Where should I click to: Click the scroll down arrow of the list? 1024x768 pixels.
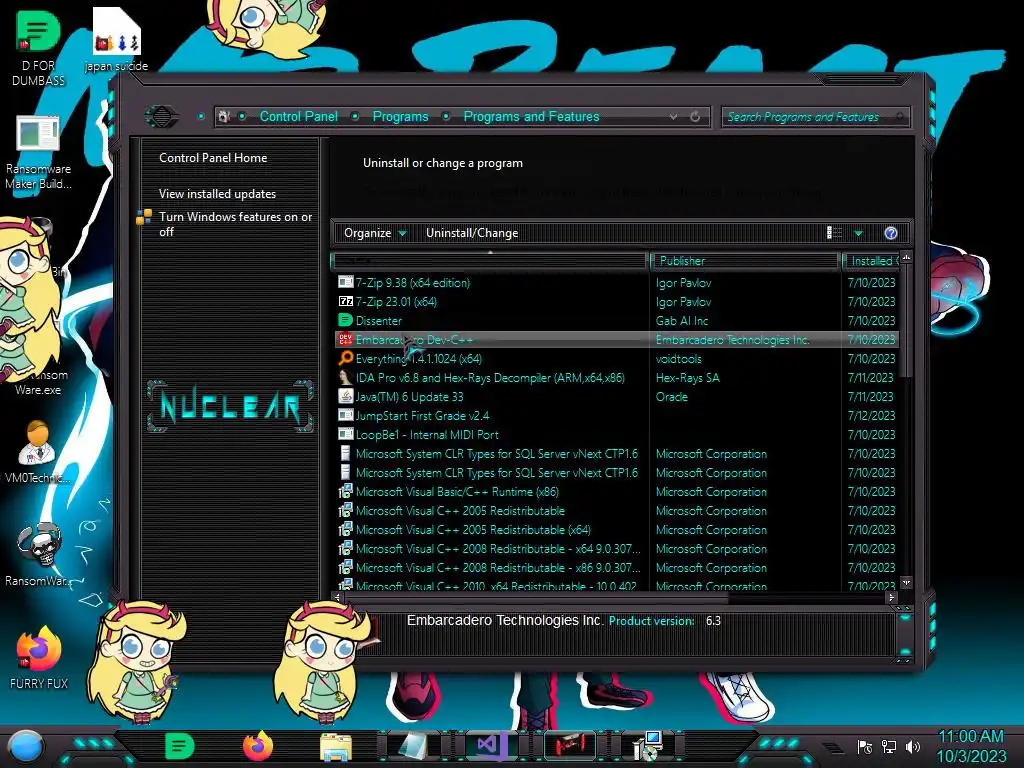pyautogui.click(x=906, y=582)
